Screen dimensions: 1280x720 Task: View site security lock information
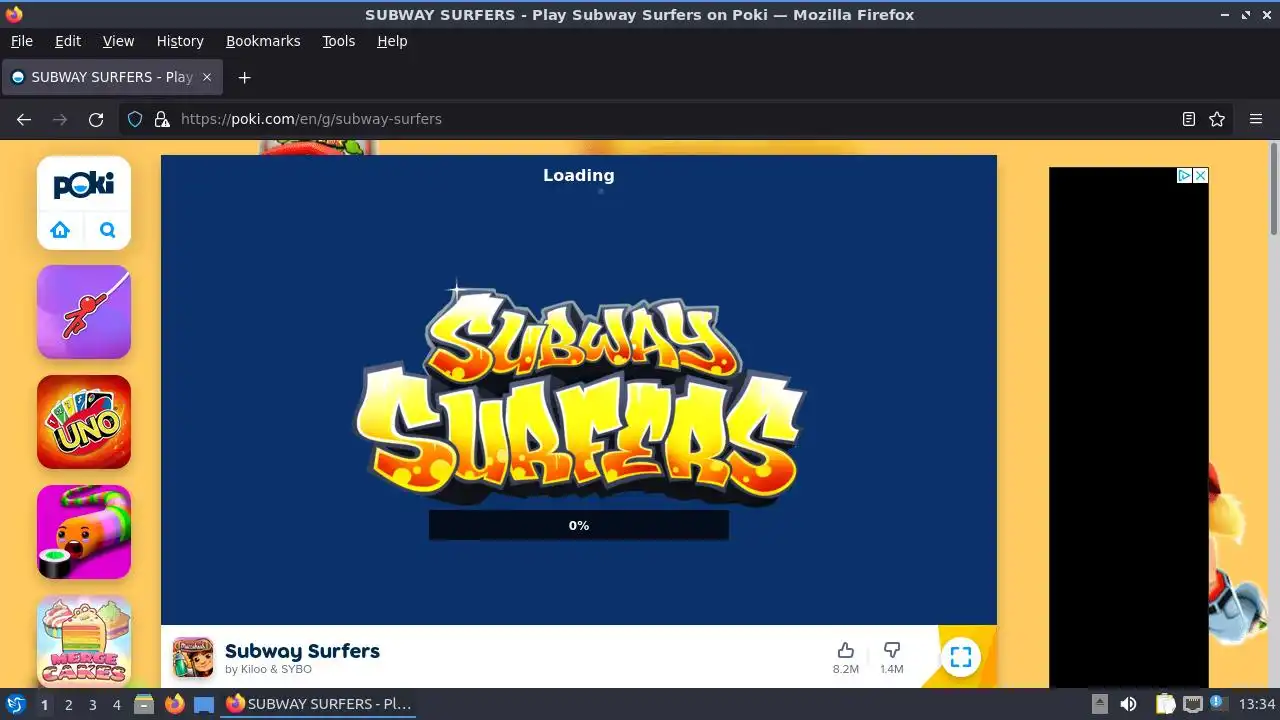pyautogui.click(x=162, y=119)
